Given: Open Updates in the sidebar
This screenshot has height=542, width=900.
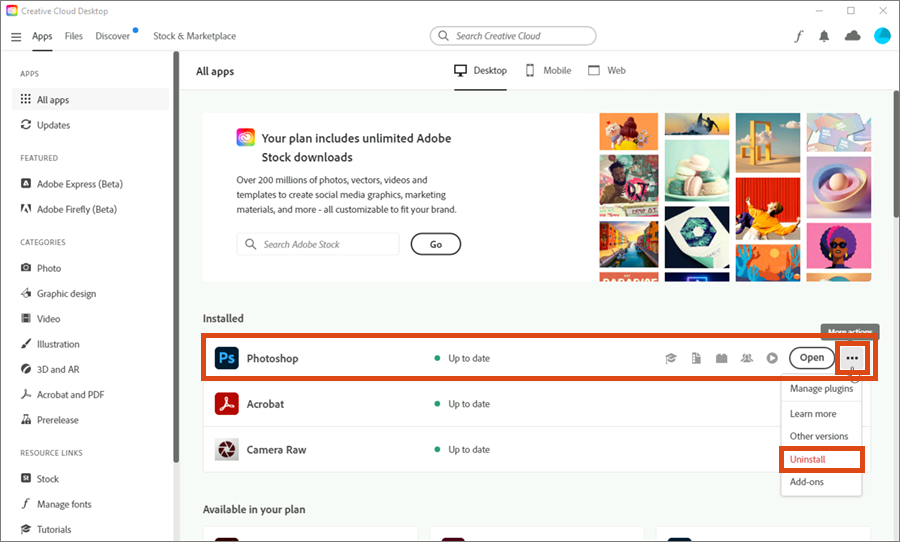Looking at the screenshot, I should (x=53, y=125).
